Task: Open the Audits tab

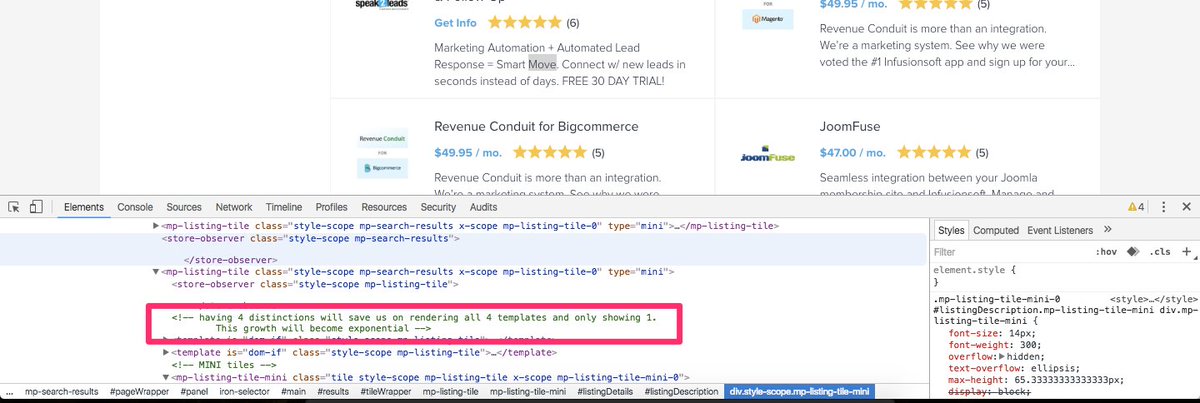Action: 483,207
